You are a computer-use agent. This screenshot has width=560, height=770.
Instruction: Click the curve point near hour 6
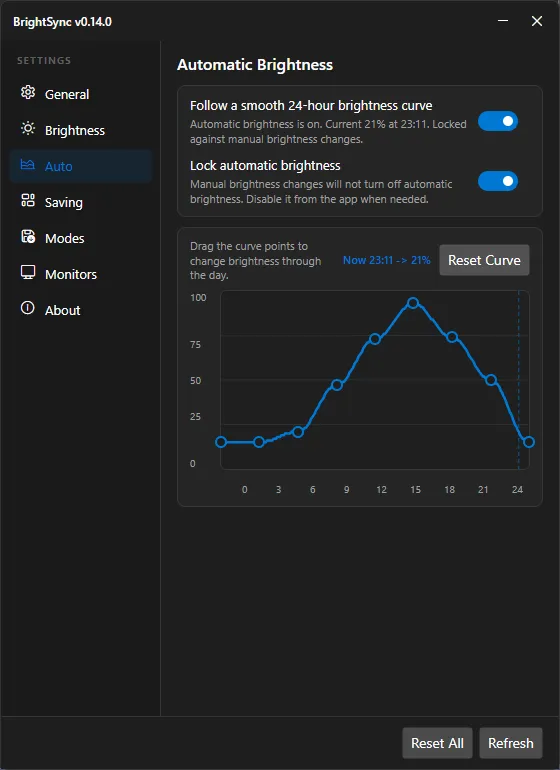298,432
